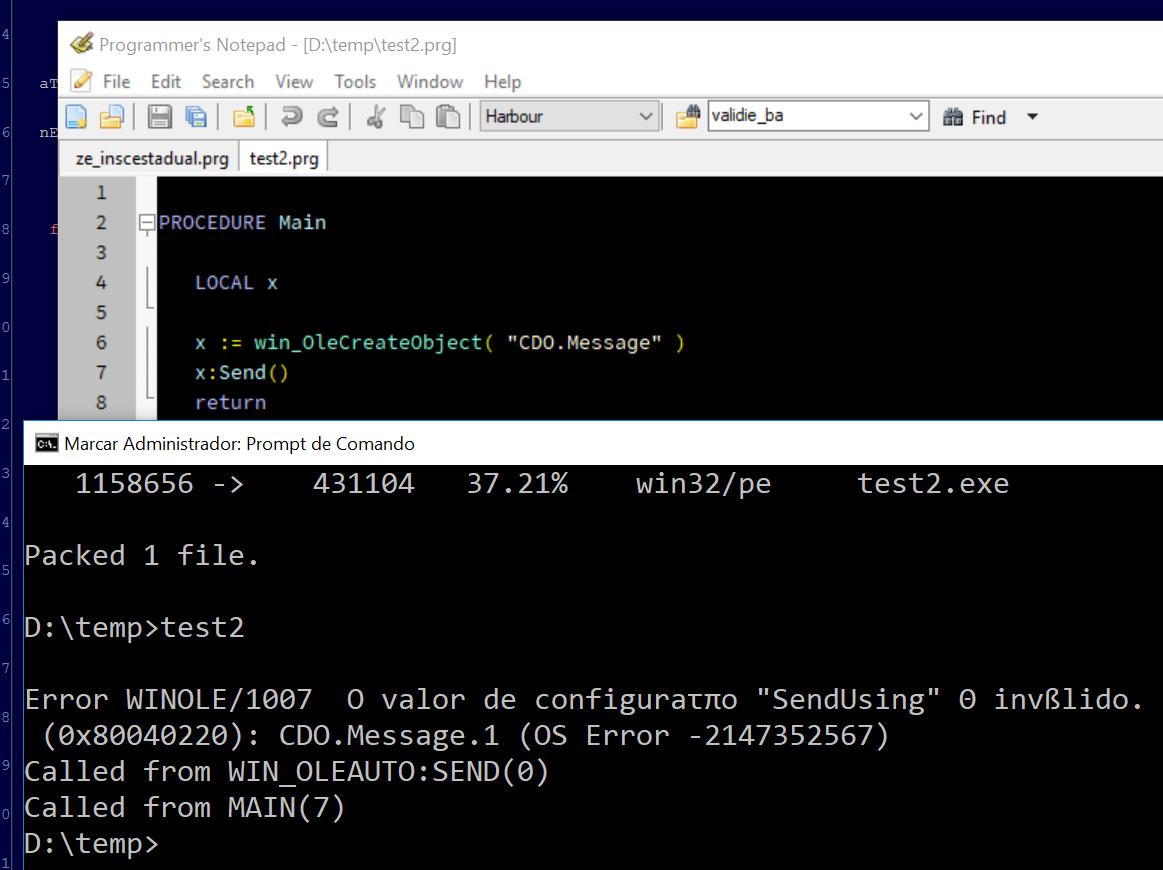Open the Harbour scheme dropdown
This screenshot has height=870, width=1163.
point(645,116)
